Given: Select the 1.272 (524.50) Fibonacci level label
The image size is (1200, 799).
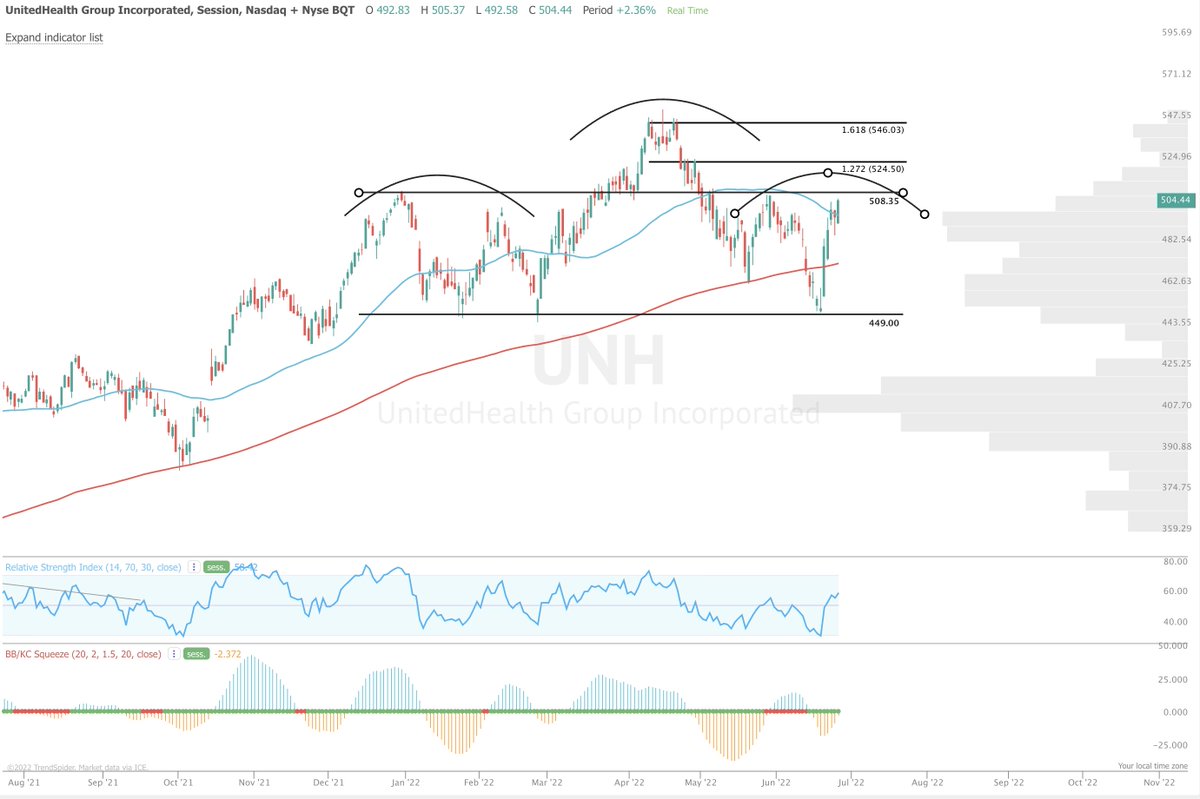Looking at the screenshot, I should point(873,169).
